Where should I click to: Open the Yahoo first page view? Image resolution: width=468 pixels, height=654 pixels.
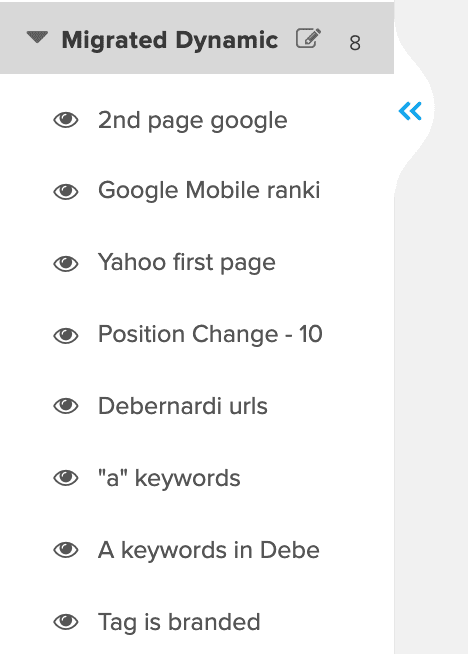coord(187,263)
